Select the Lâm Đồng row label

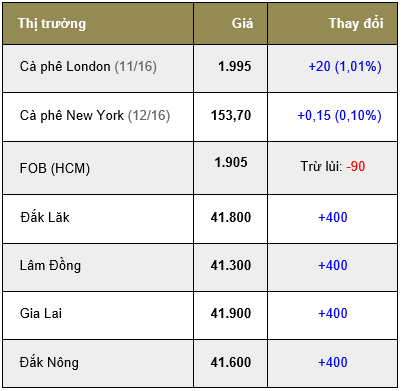(50, 266)
